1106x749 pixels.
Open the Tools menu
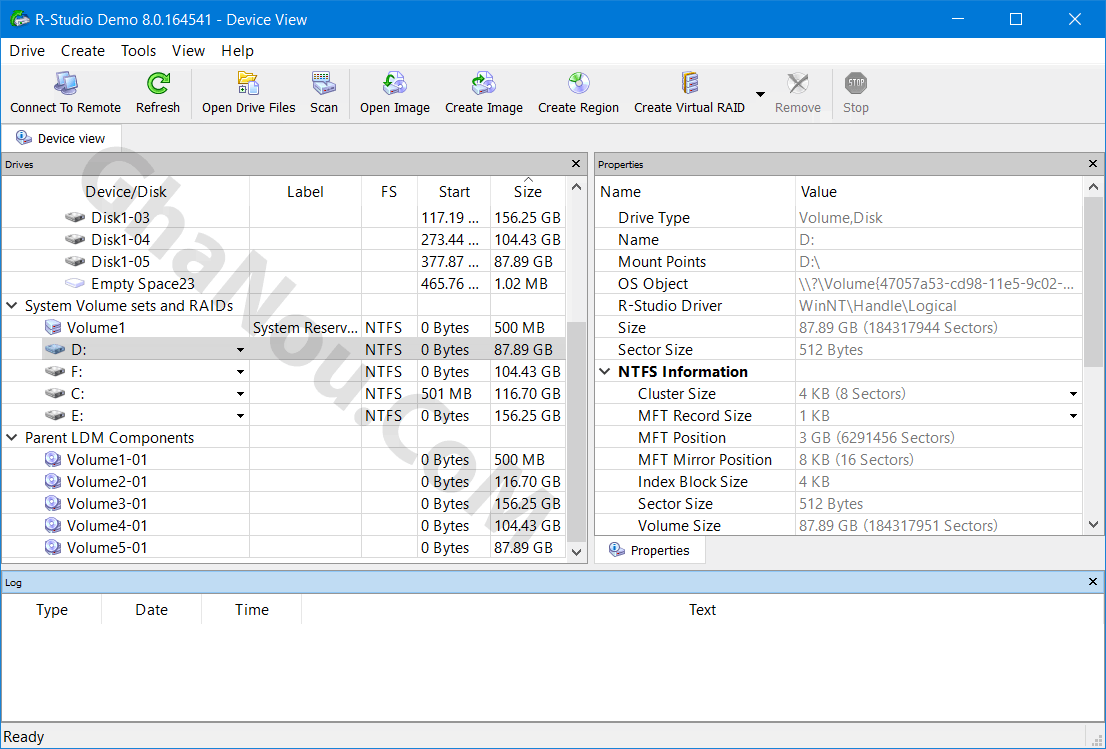138,51
